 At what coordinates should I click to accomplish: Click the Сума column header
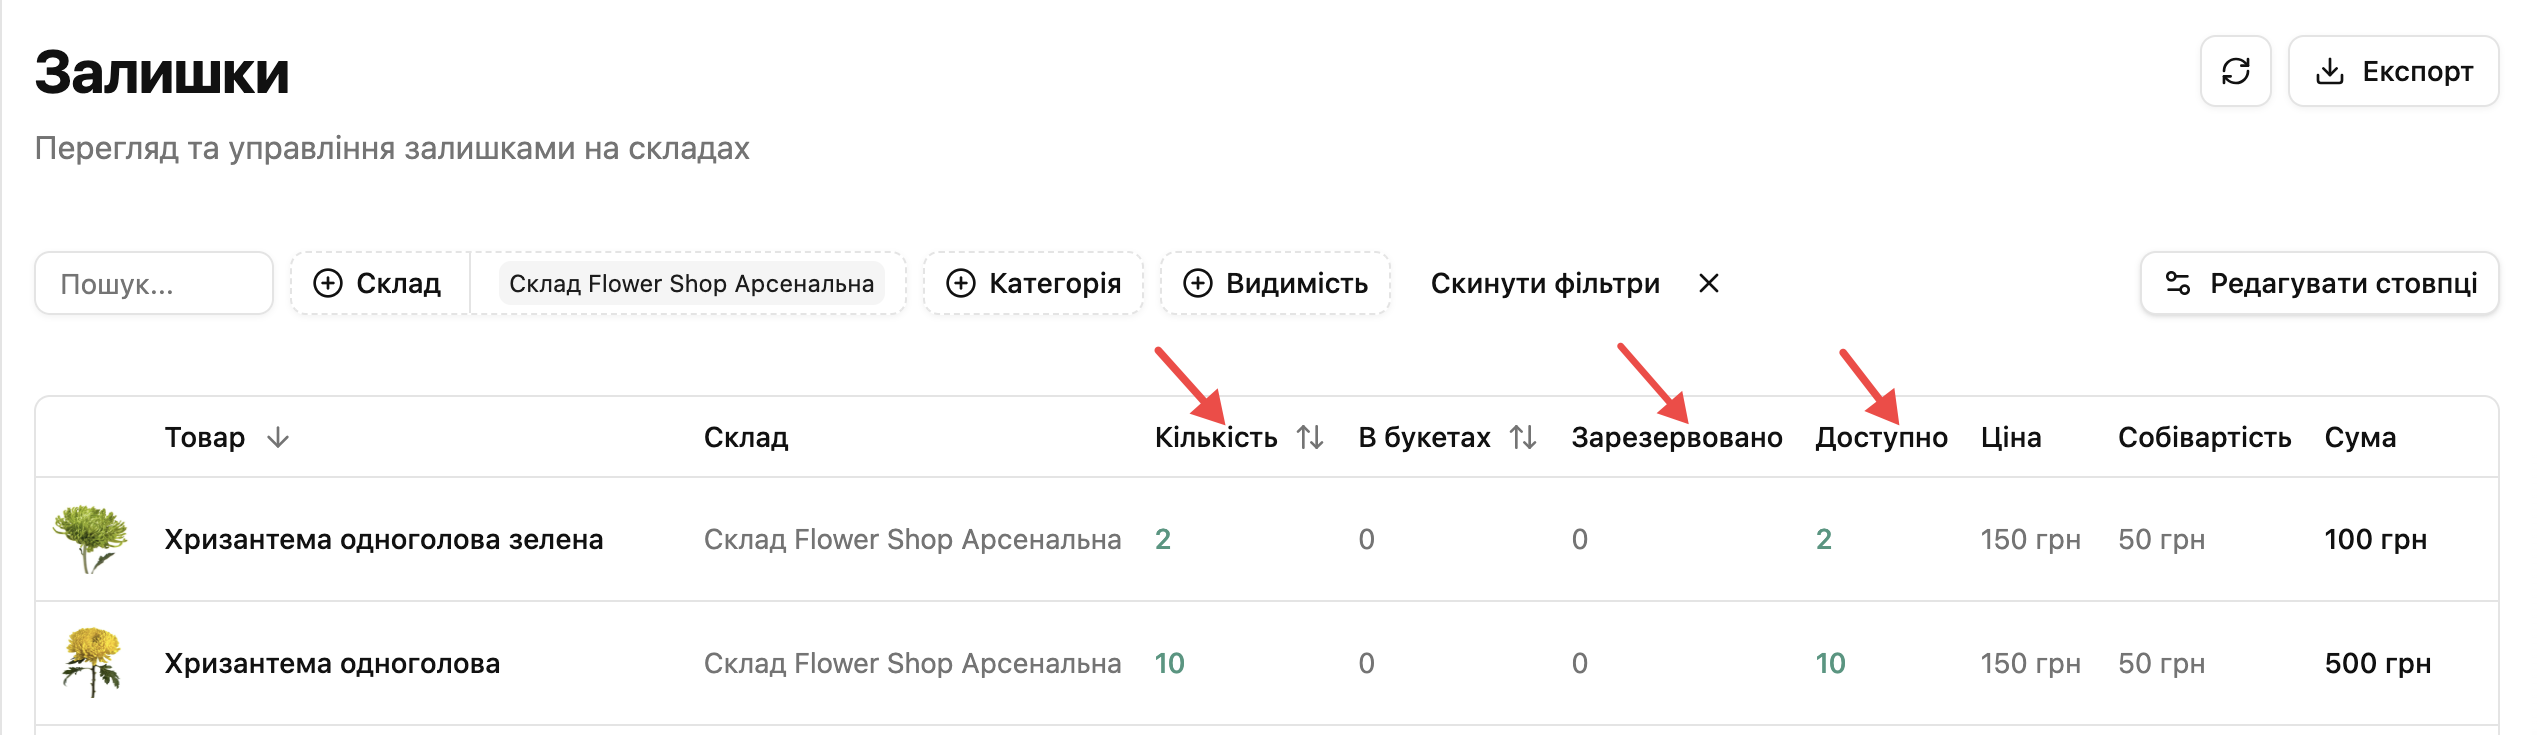pyautogui.click(x=2360, y=437)
